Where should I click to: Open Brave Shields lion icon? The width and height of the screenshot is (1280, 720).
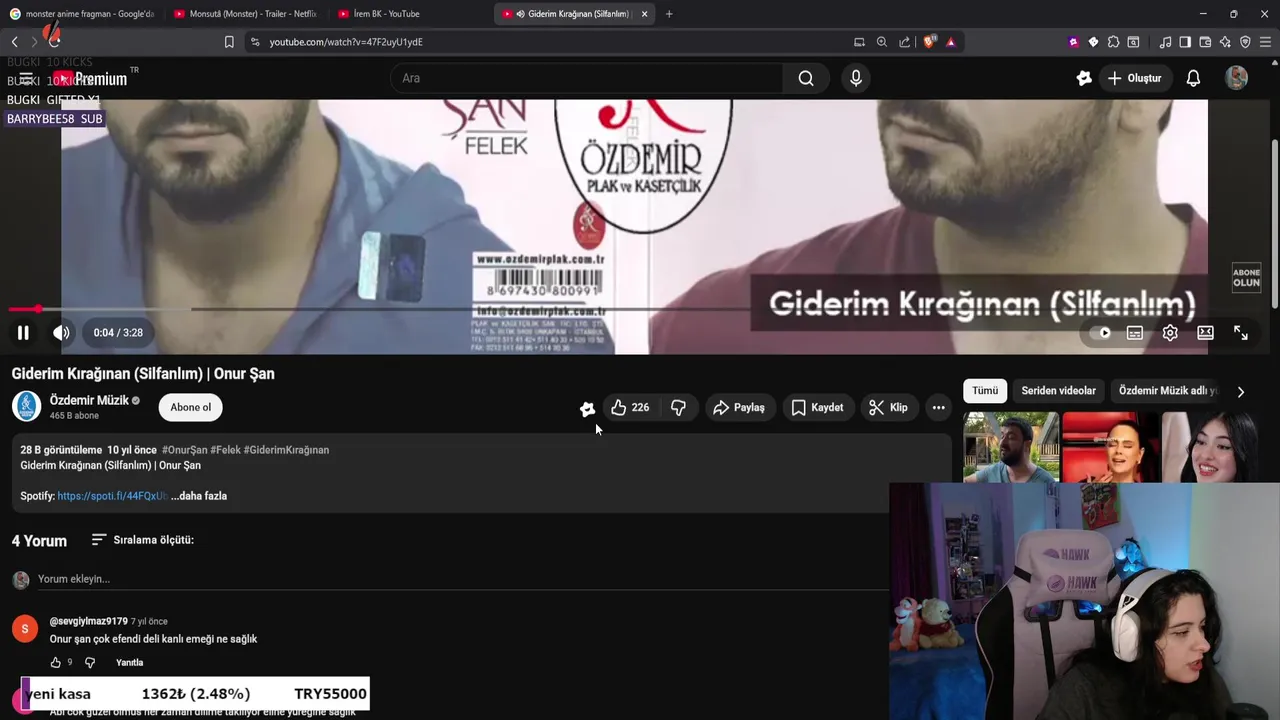click(930, 42)
